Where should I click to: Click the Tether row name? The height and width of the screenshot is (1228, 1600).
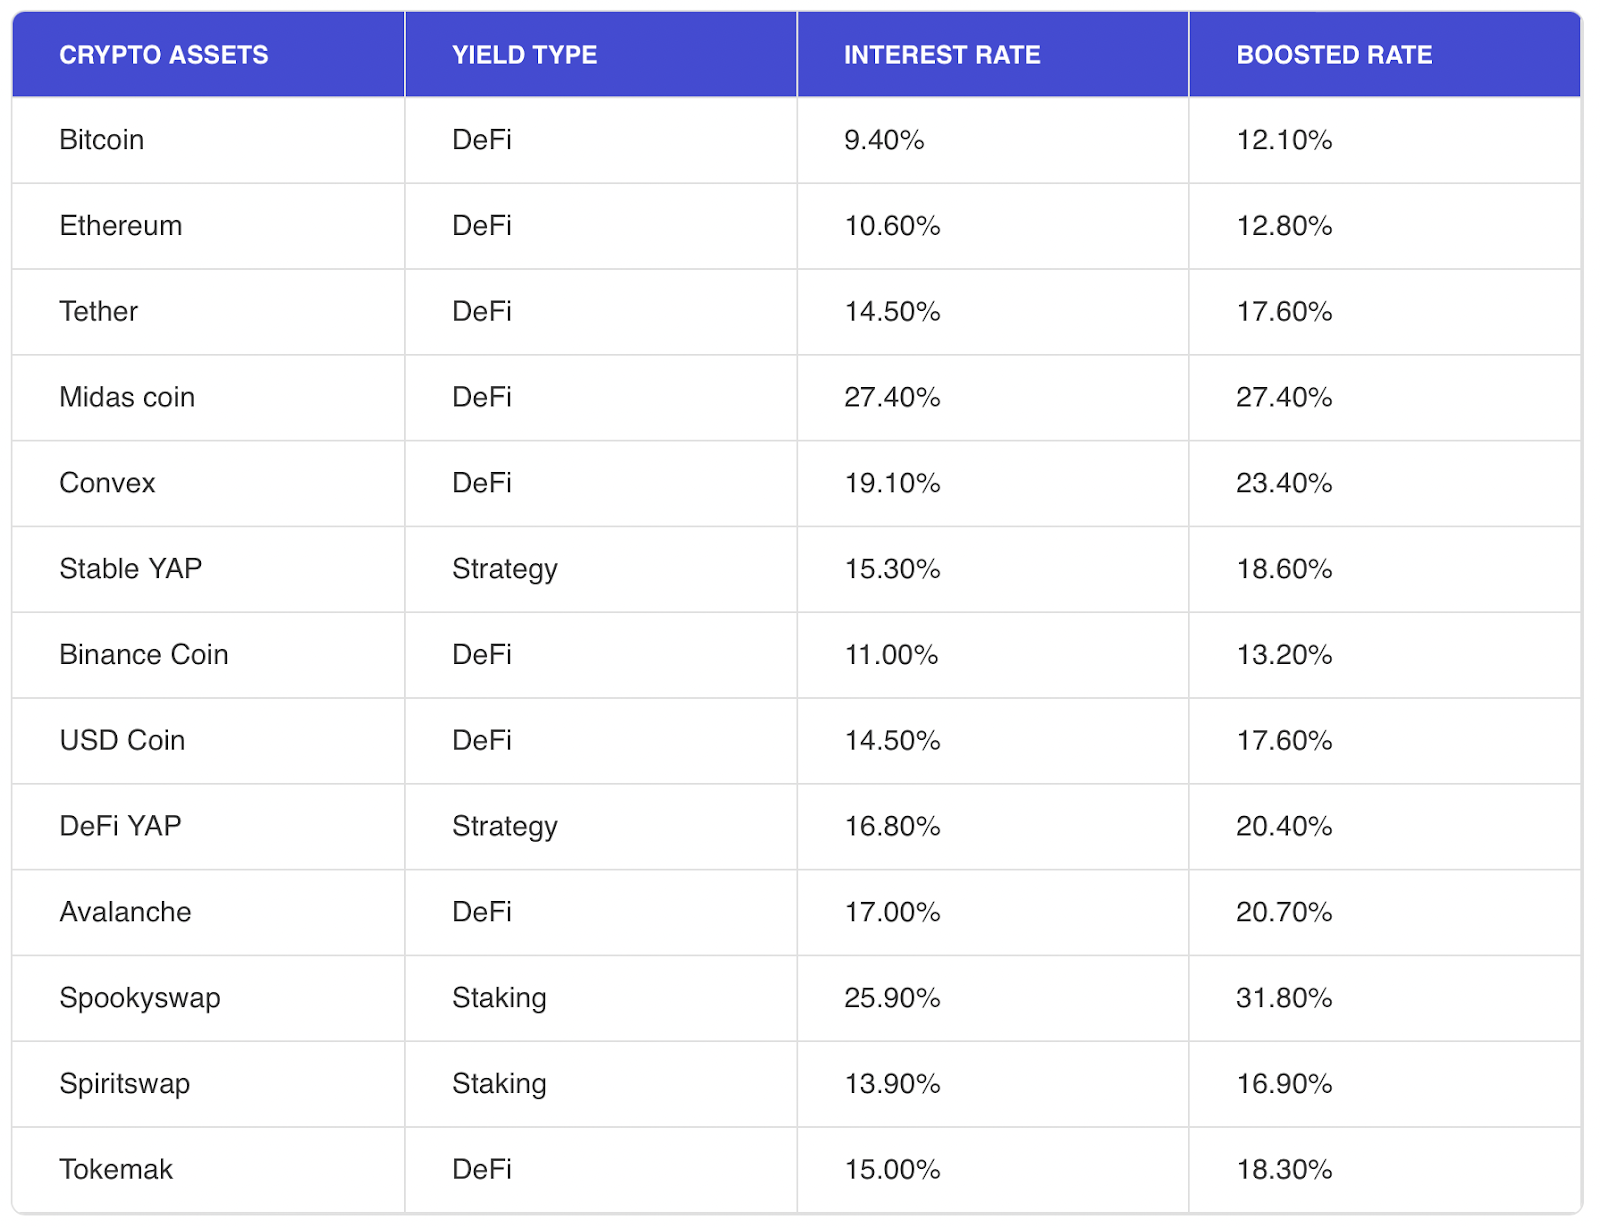coord(99,312)
